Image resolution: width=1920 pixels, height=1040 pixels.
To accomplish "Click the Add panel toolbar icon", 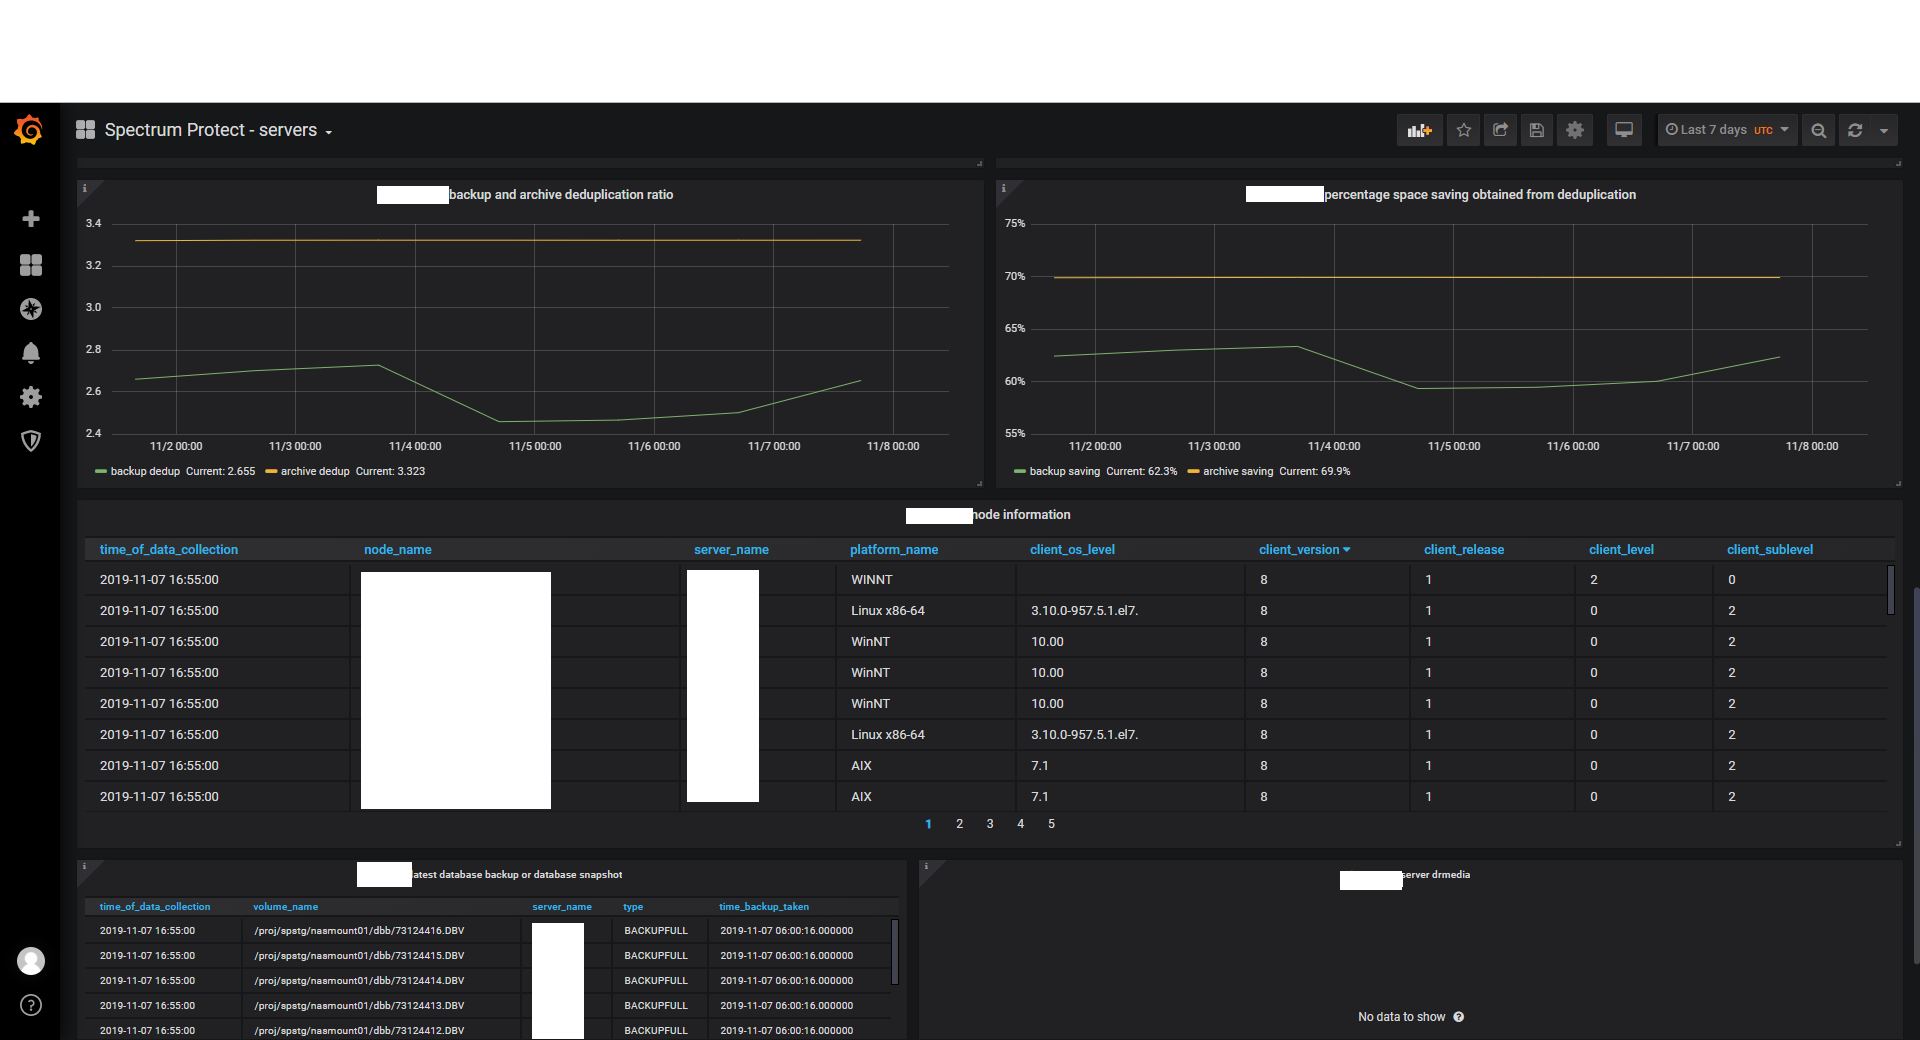I will 1420,130.
